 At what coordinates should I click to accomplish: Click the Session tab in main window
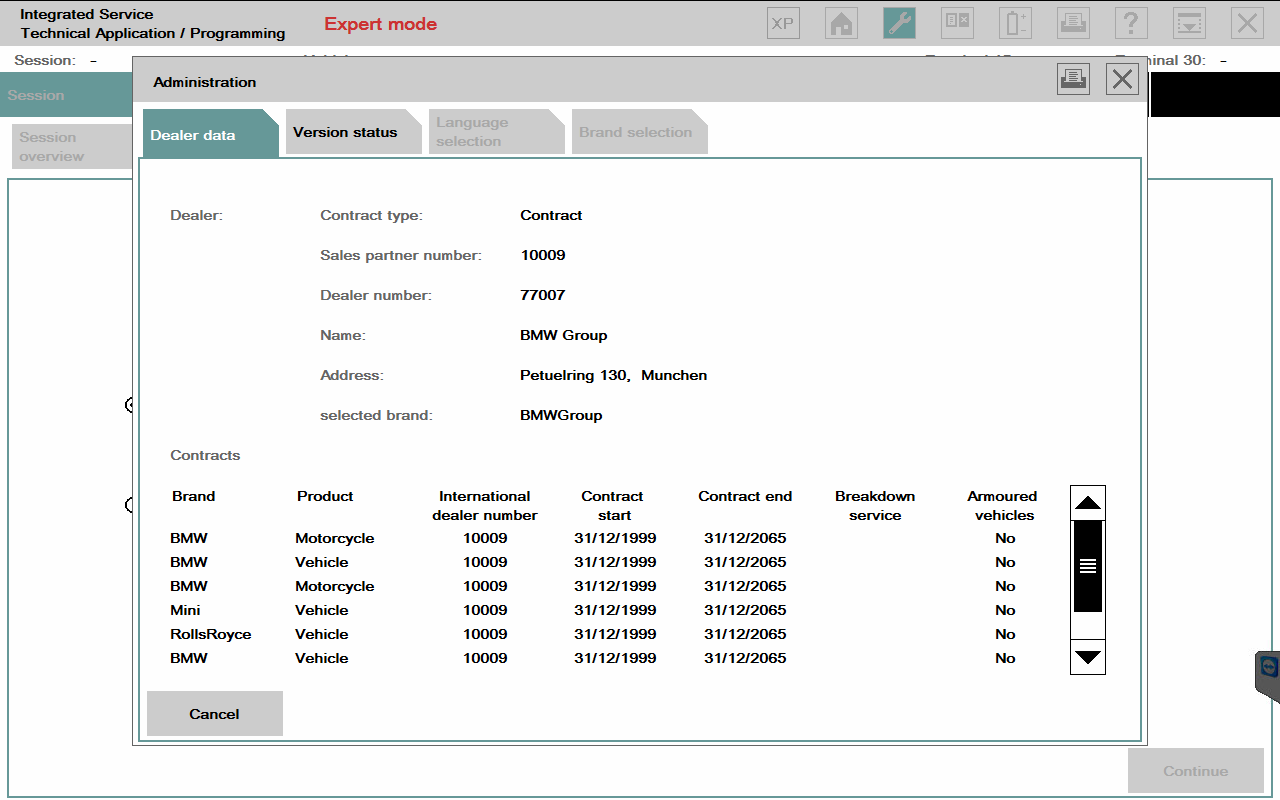[x=66, y=95]
